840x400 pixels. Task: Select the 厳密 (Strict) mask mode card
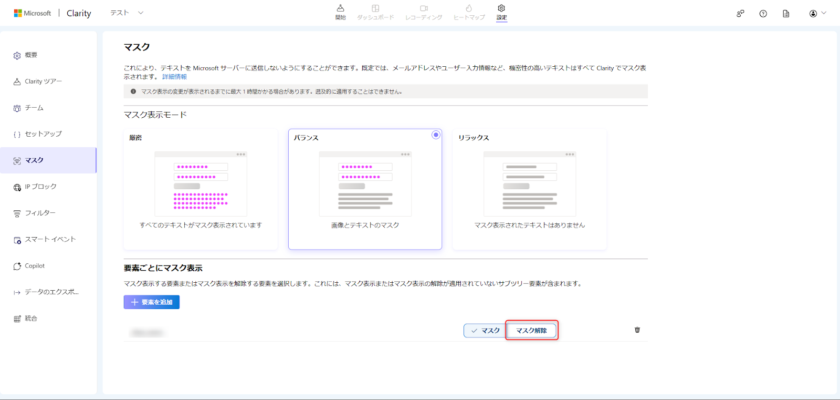[200, 188]
